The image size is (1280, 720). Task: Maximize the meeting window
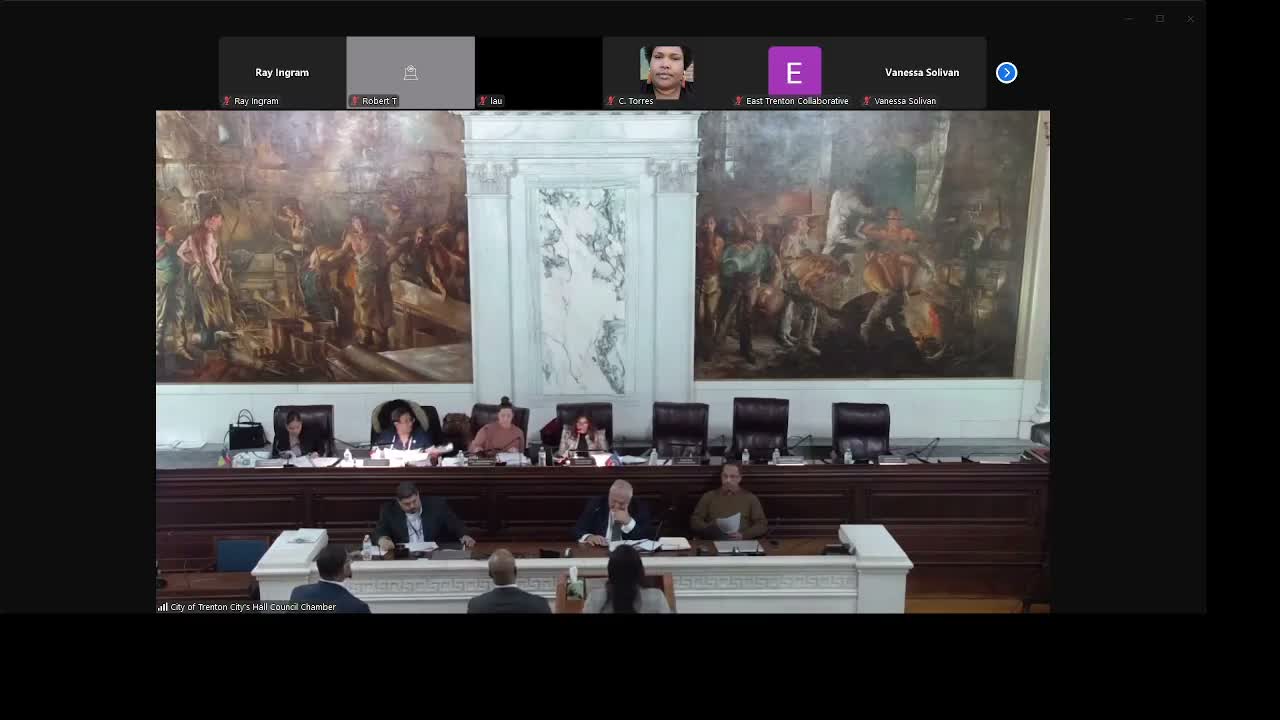1160,19
